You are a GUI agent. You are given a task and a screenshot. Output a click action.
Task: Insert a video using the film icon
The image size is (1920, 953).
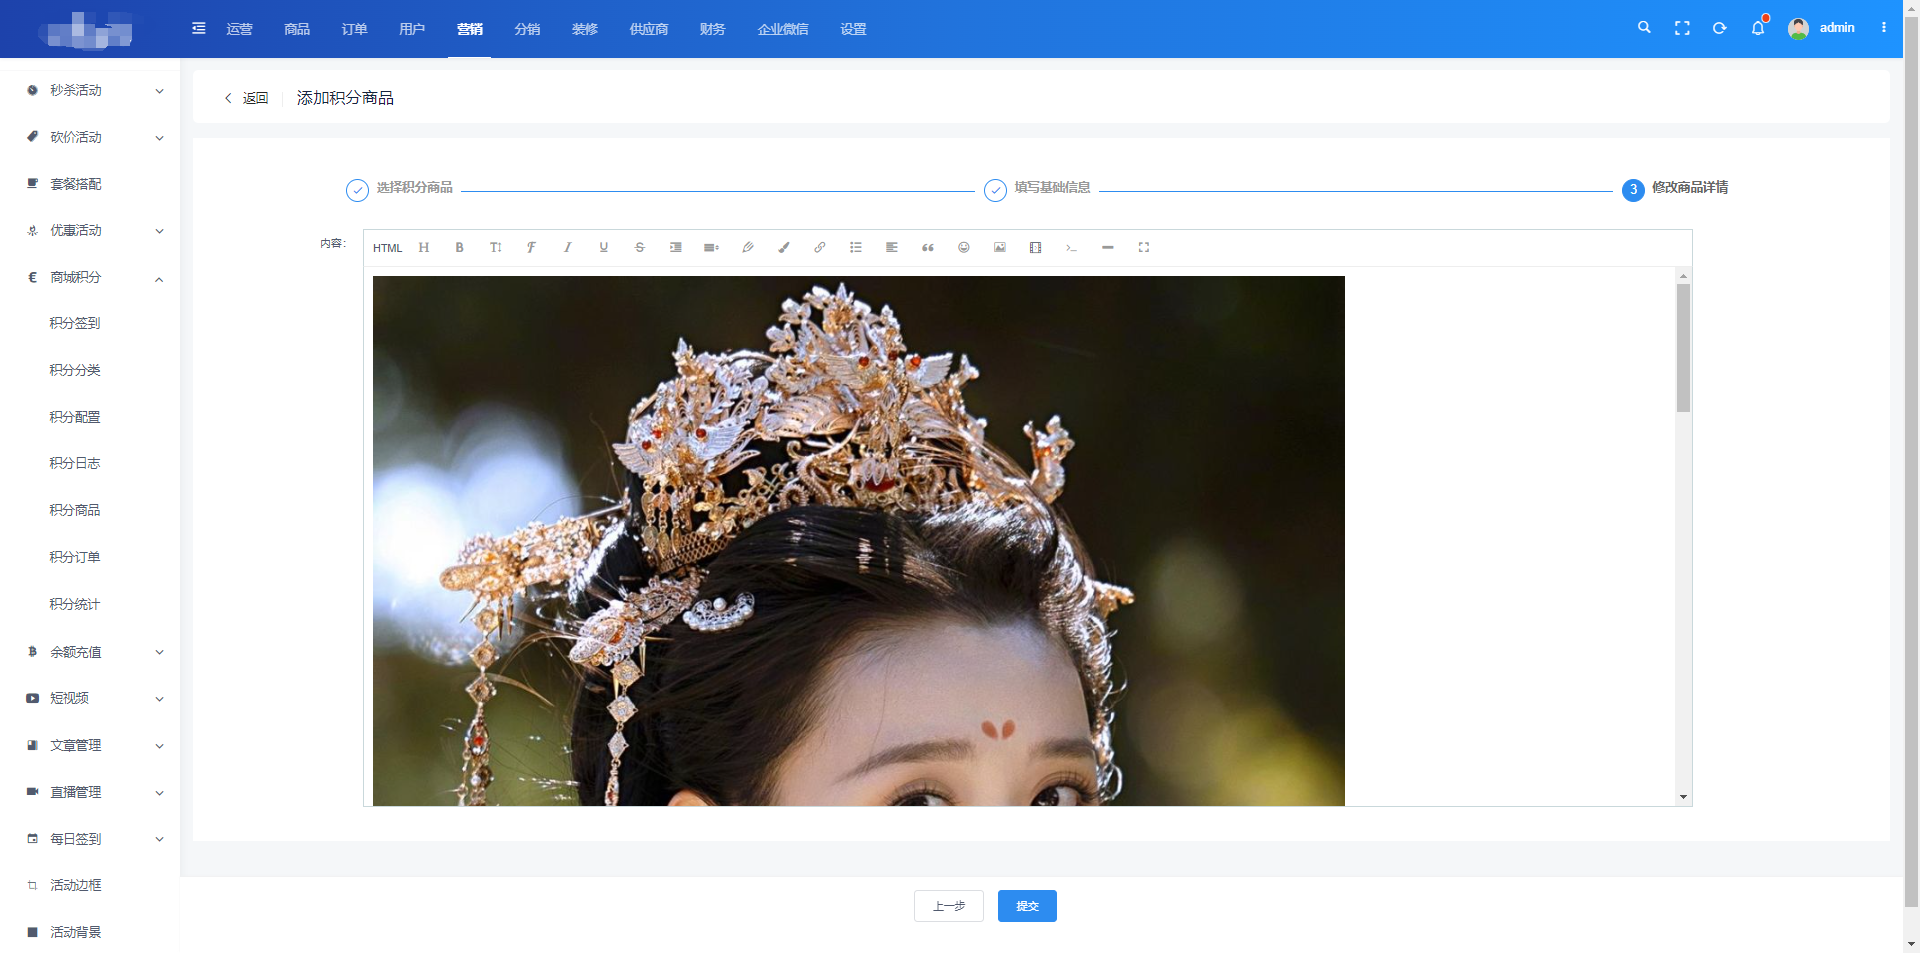[1036, 248]
